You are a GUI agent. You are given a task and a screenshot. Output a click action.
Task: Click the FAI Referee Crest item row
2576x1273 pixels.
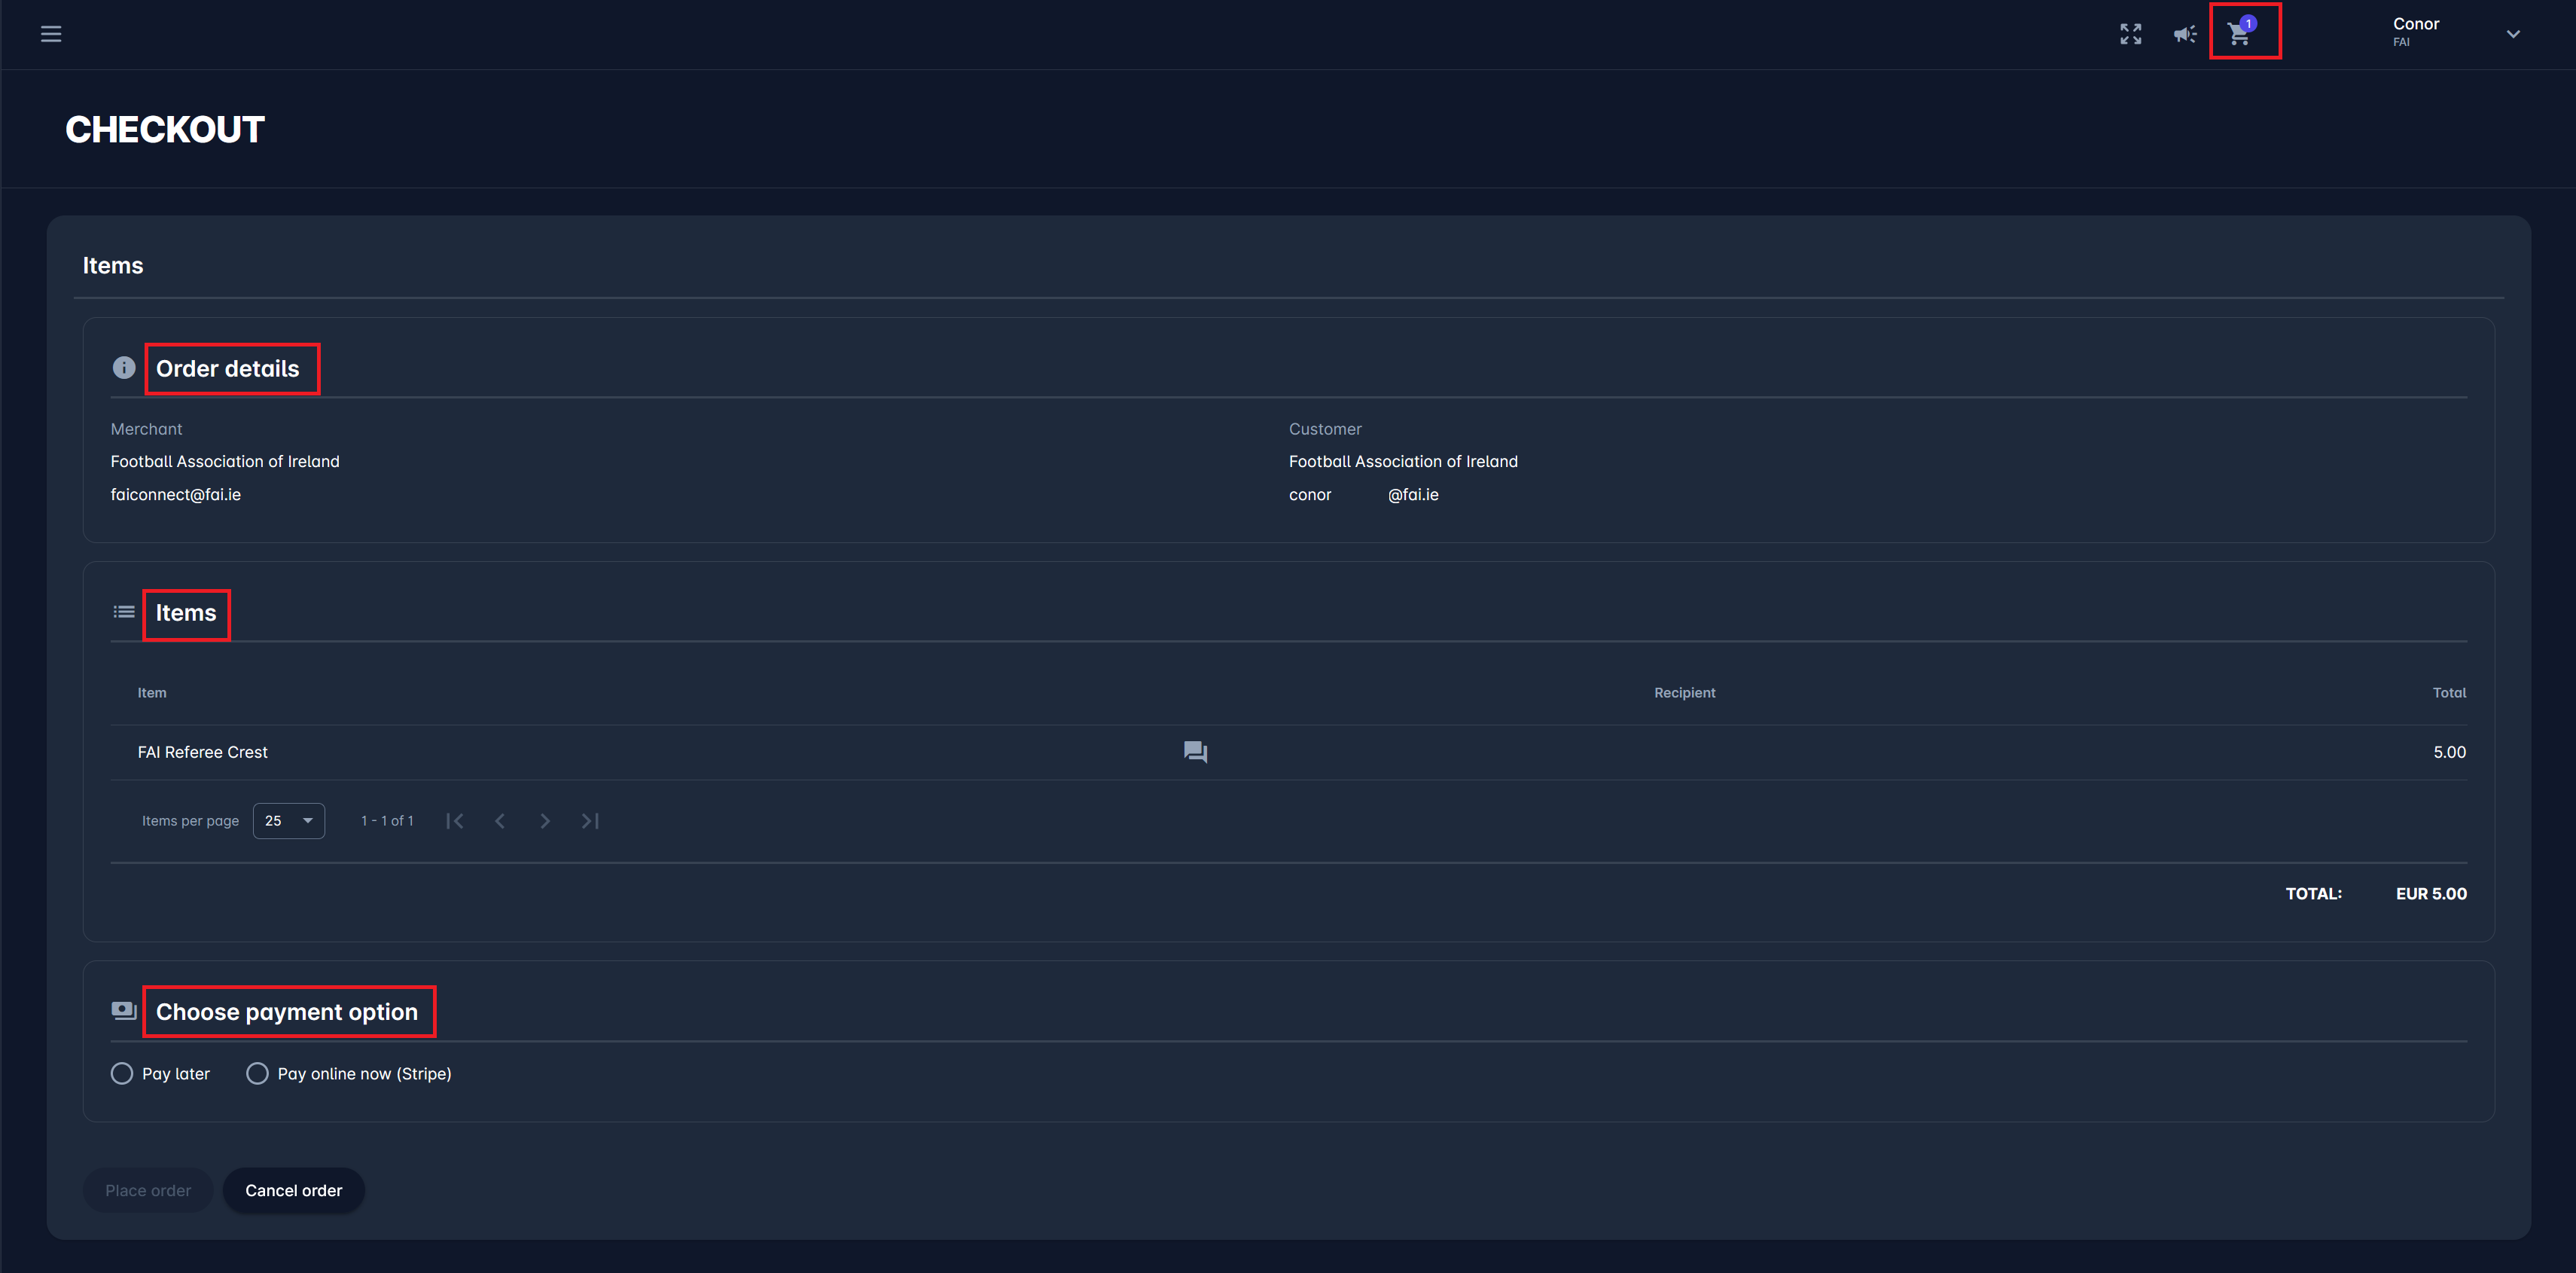[203, 752]
